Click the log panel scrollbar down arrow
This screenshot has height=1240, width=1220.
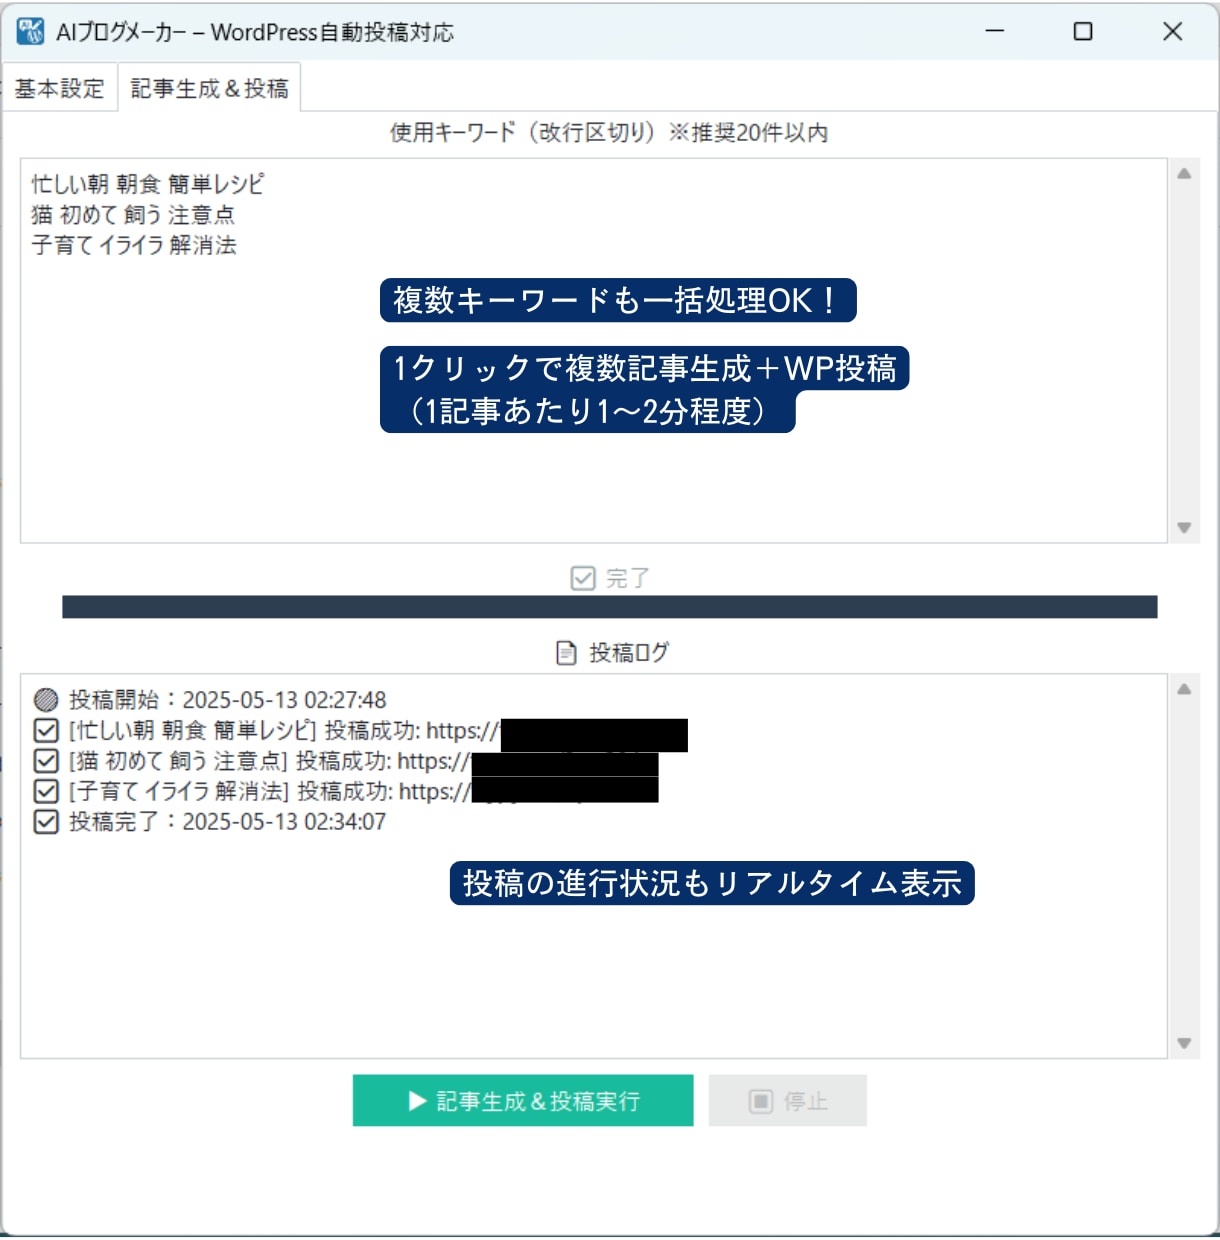(x=1184, y=1043)
